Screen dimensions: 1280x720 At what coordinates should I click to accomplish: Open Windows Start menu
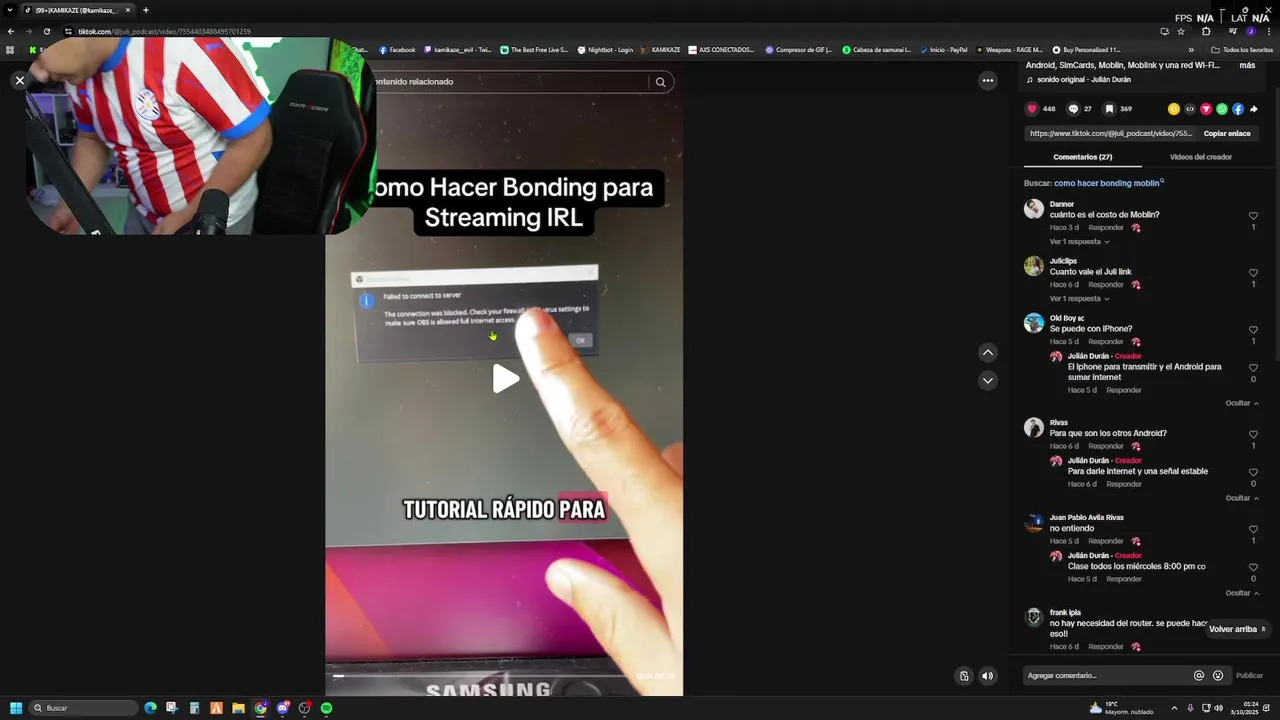[x=16, y=708]
